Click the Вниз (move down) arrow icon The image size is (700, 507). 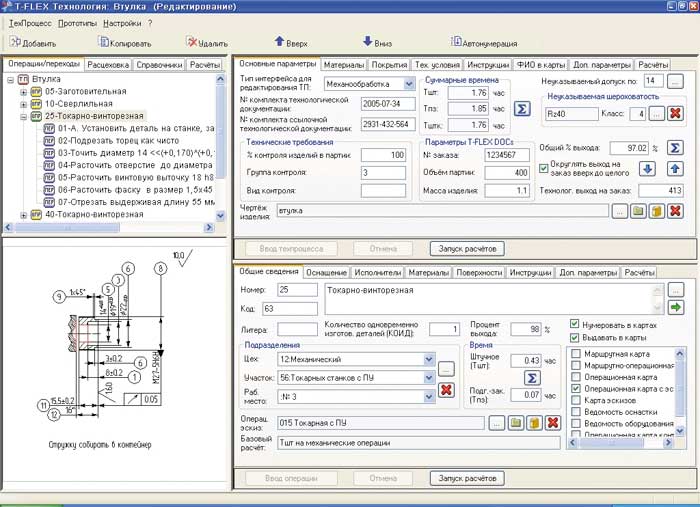click(368, 42)
